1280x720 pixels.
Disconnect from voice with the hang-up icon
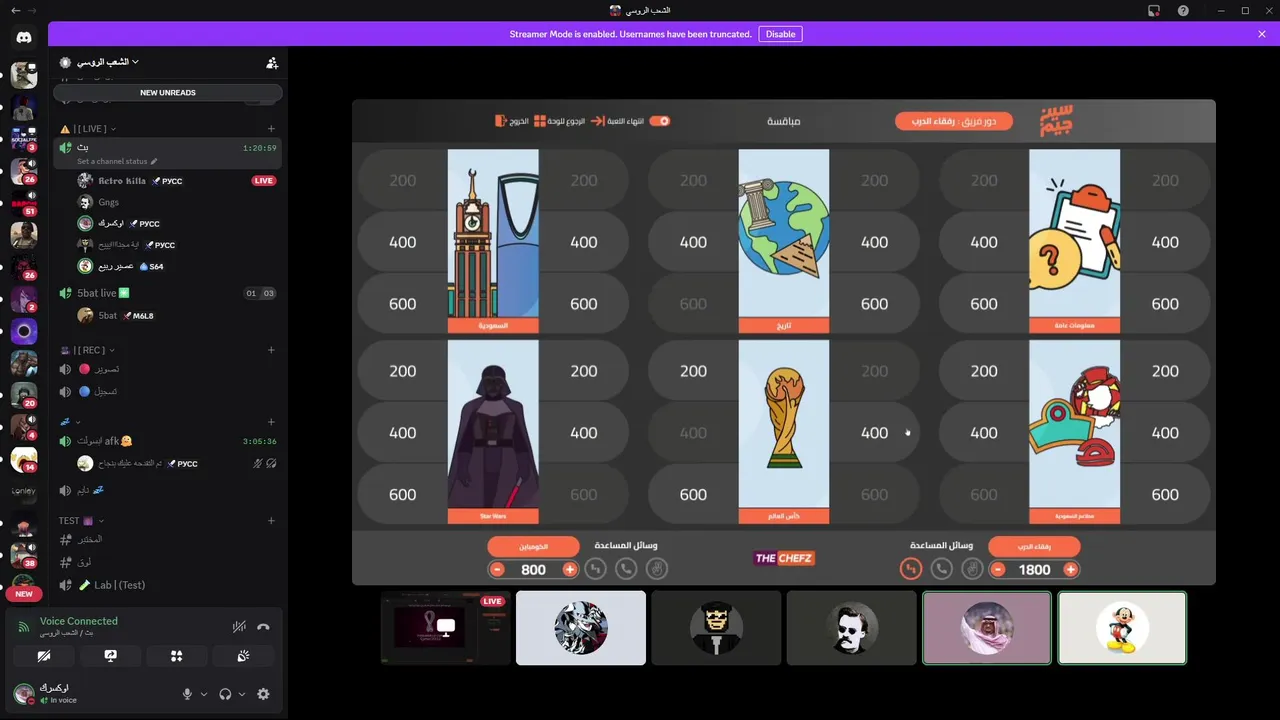pos(263,627)
